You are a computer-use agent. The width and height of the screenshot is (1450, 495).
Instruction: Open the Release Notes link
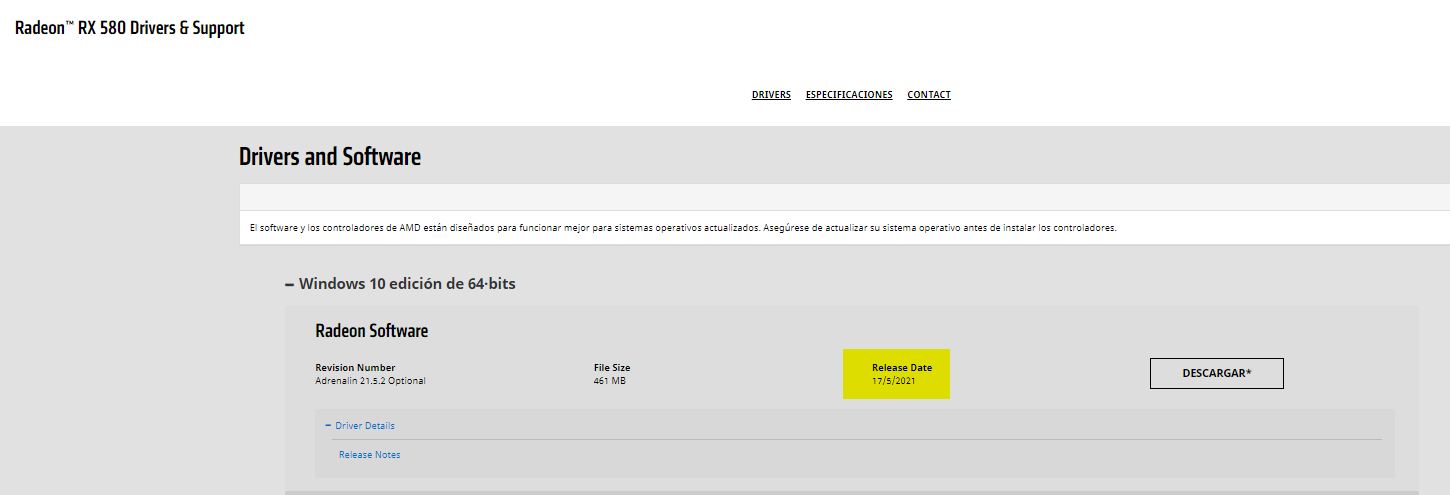369,455
